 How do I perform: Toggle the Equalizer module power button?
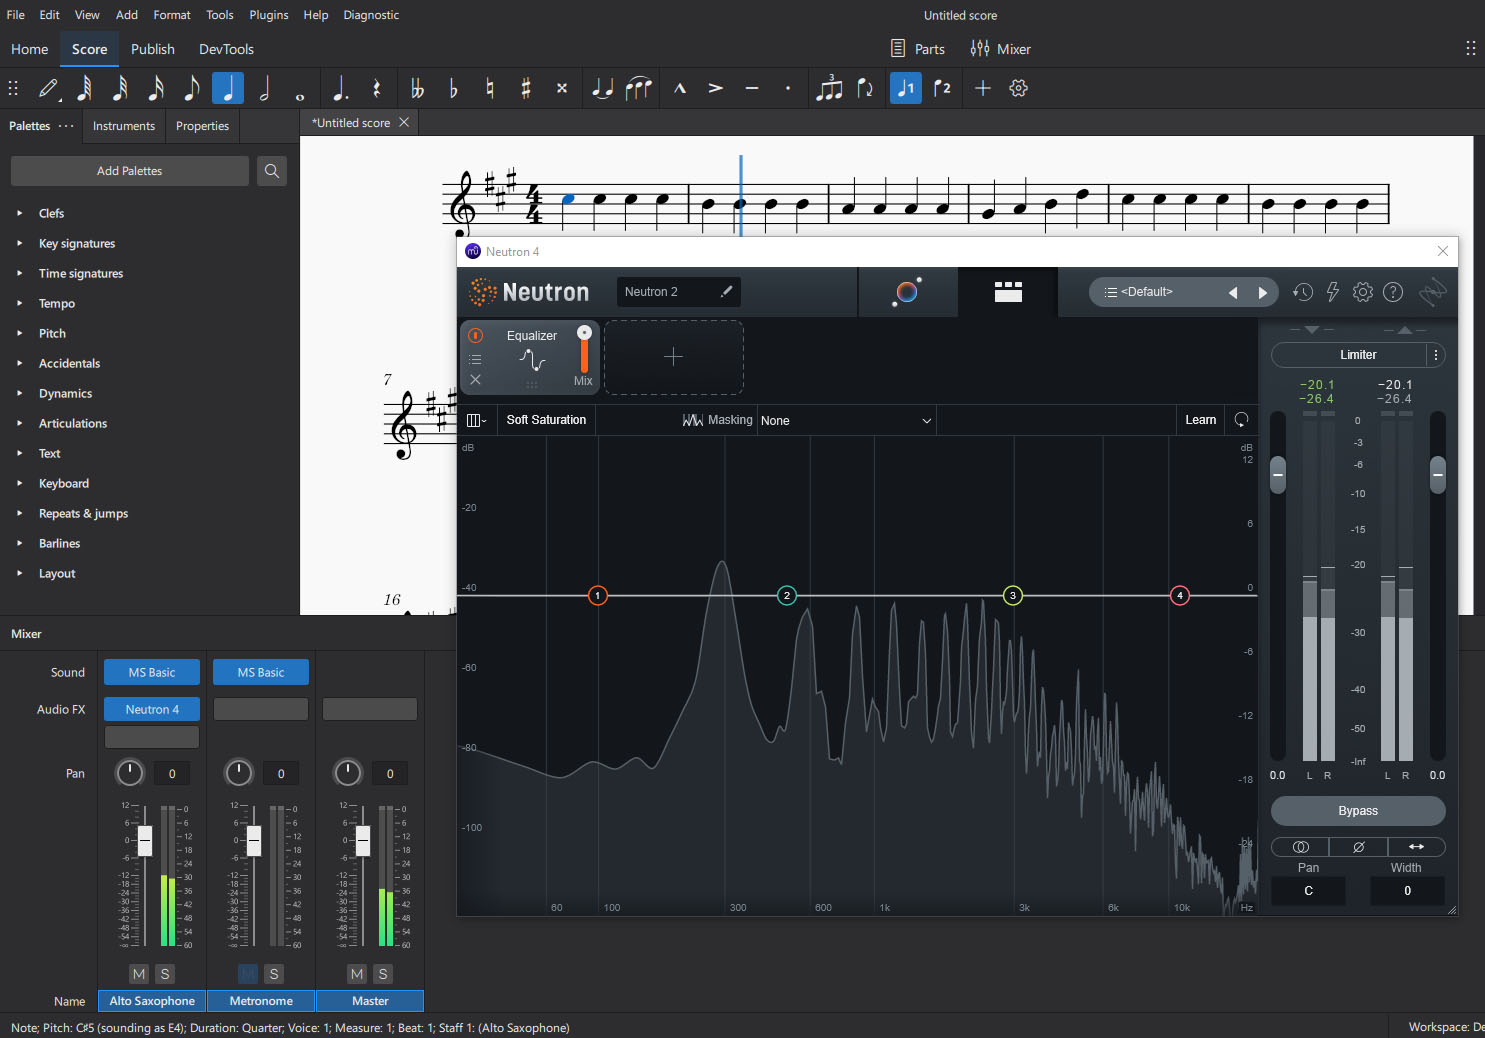(475, 335)
